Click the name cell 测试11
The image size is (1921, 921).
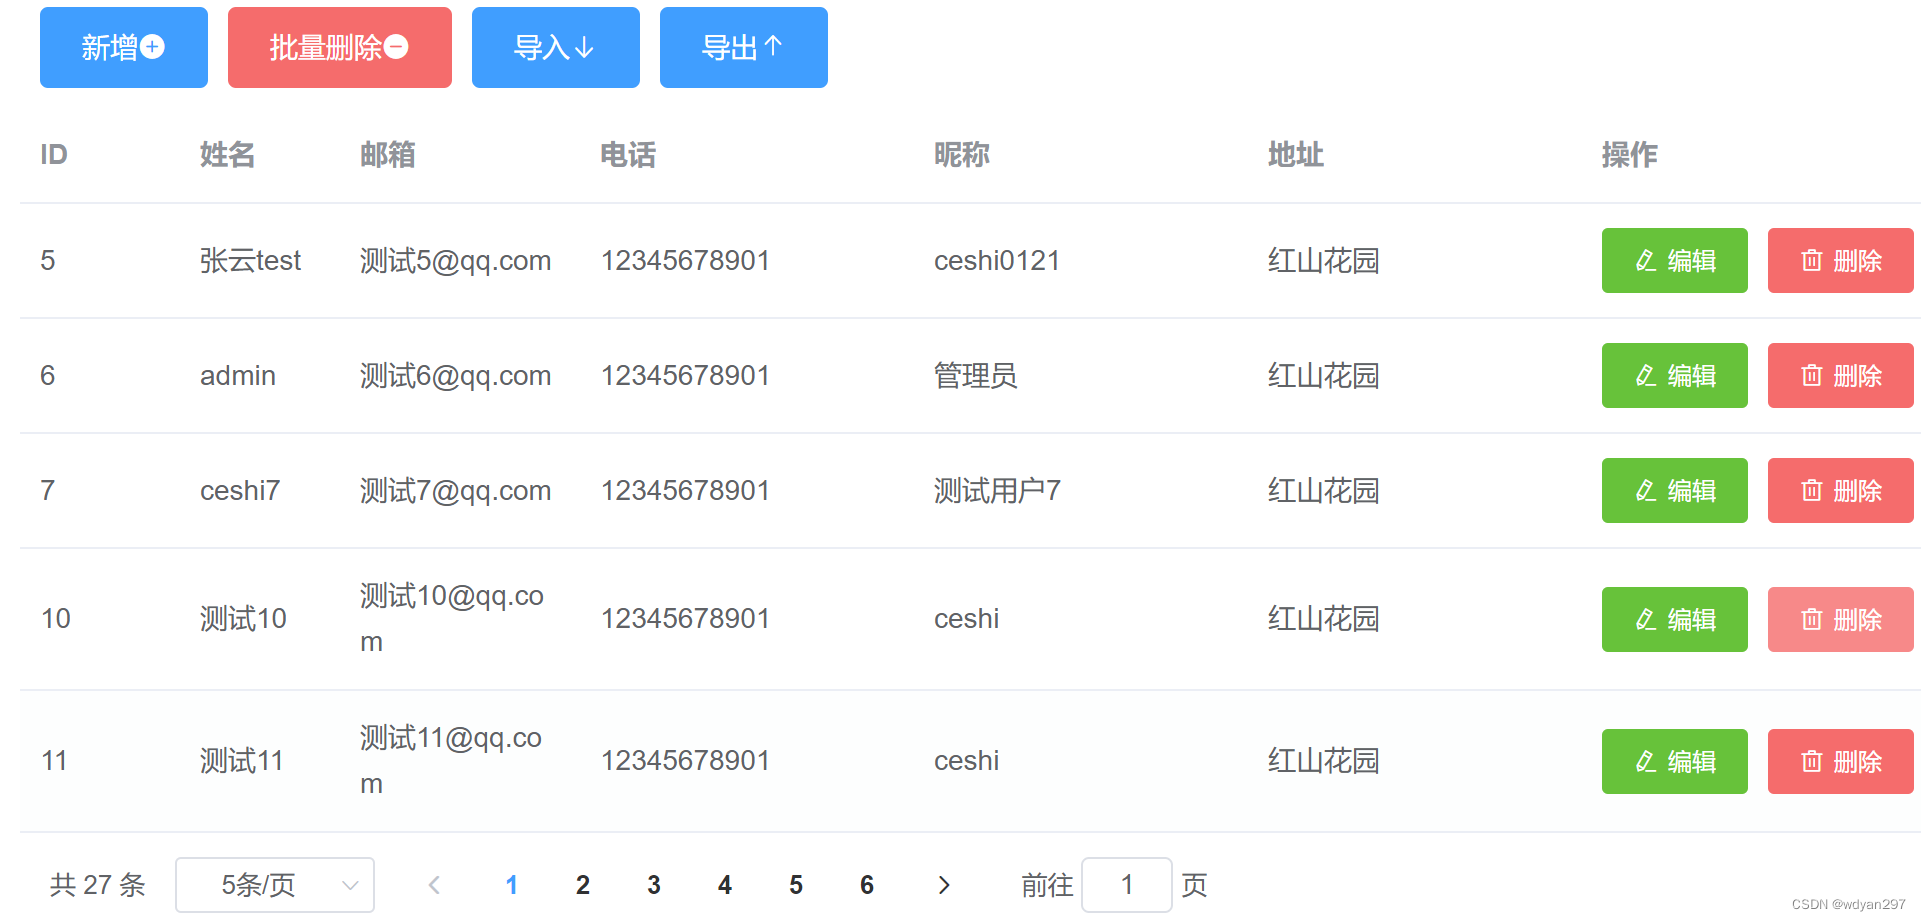[242, 761]
